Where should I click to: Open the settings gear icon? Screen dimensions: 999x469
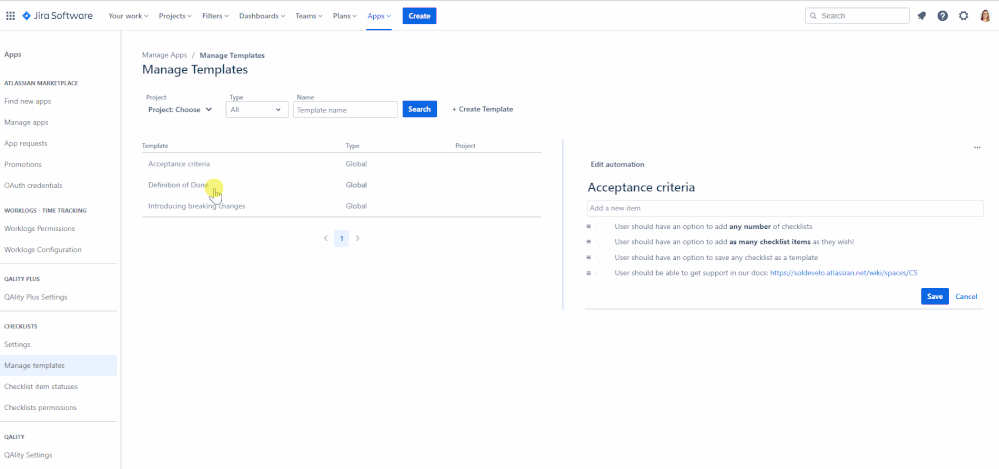pos(963,16)
